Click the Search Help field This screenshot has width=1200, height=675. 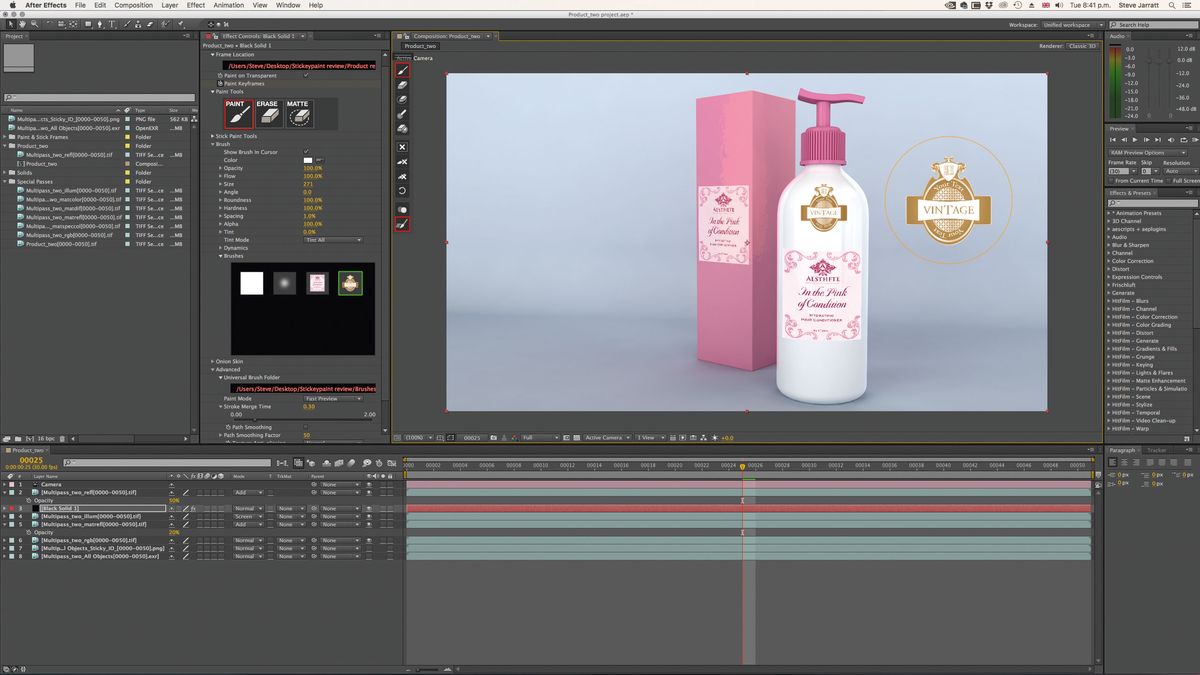(x=1153, y=24)
